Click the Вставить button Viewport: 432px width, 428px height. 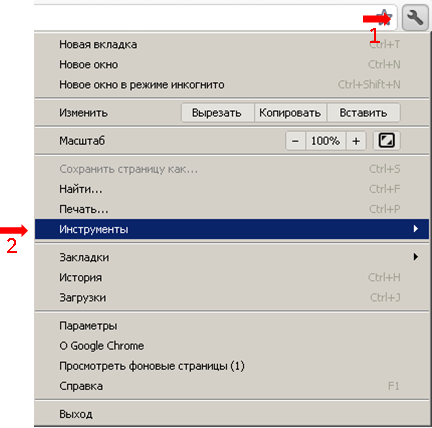tap(364, 113)
